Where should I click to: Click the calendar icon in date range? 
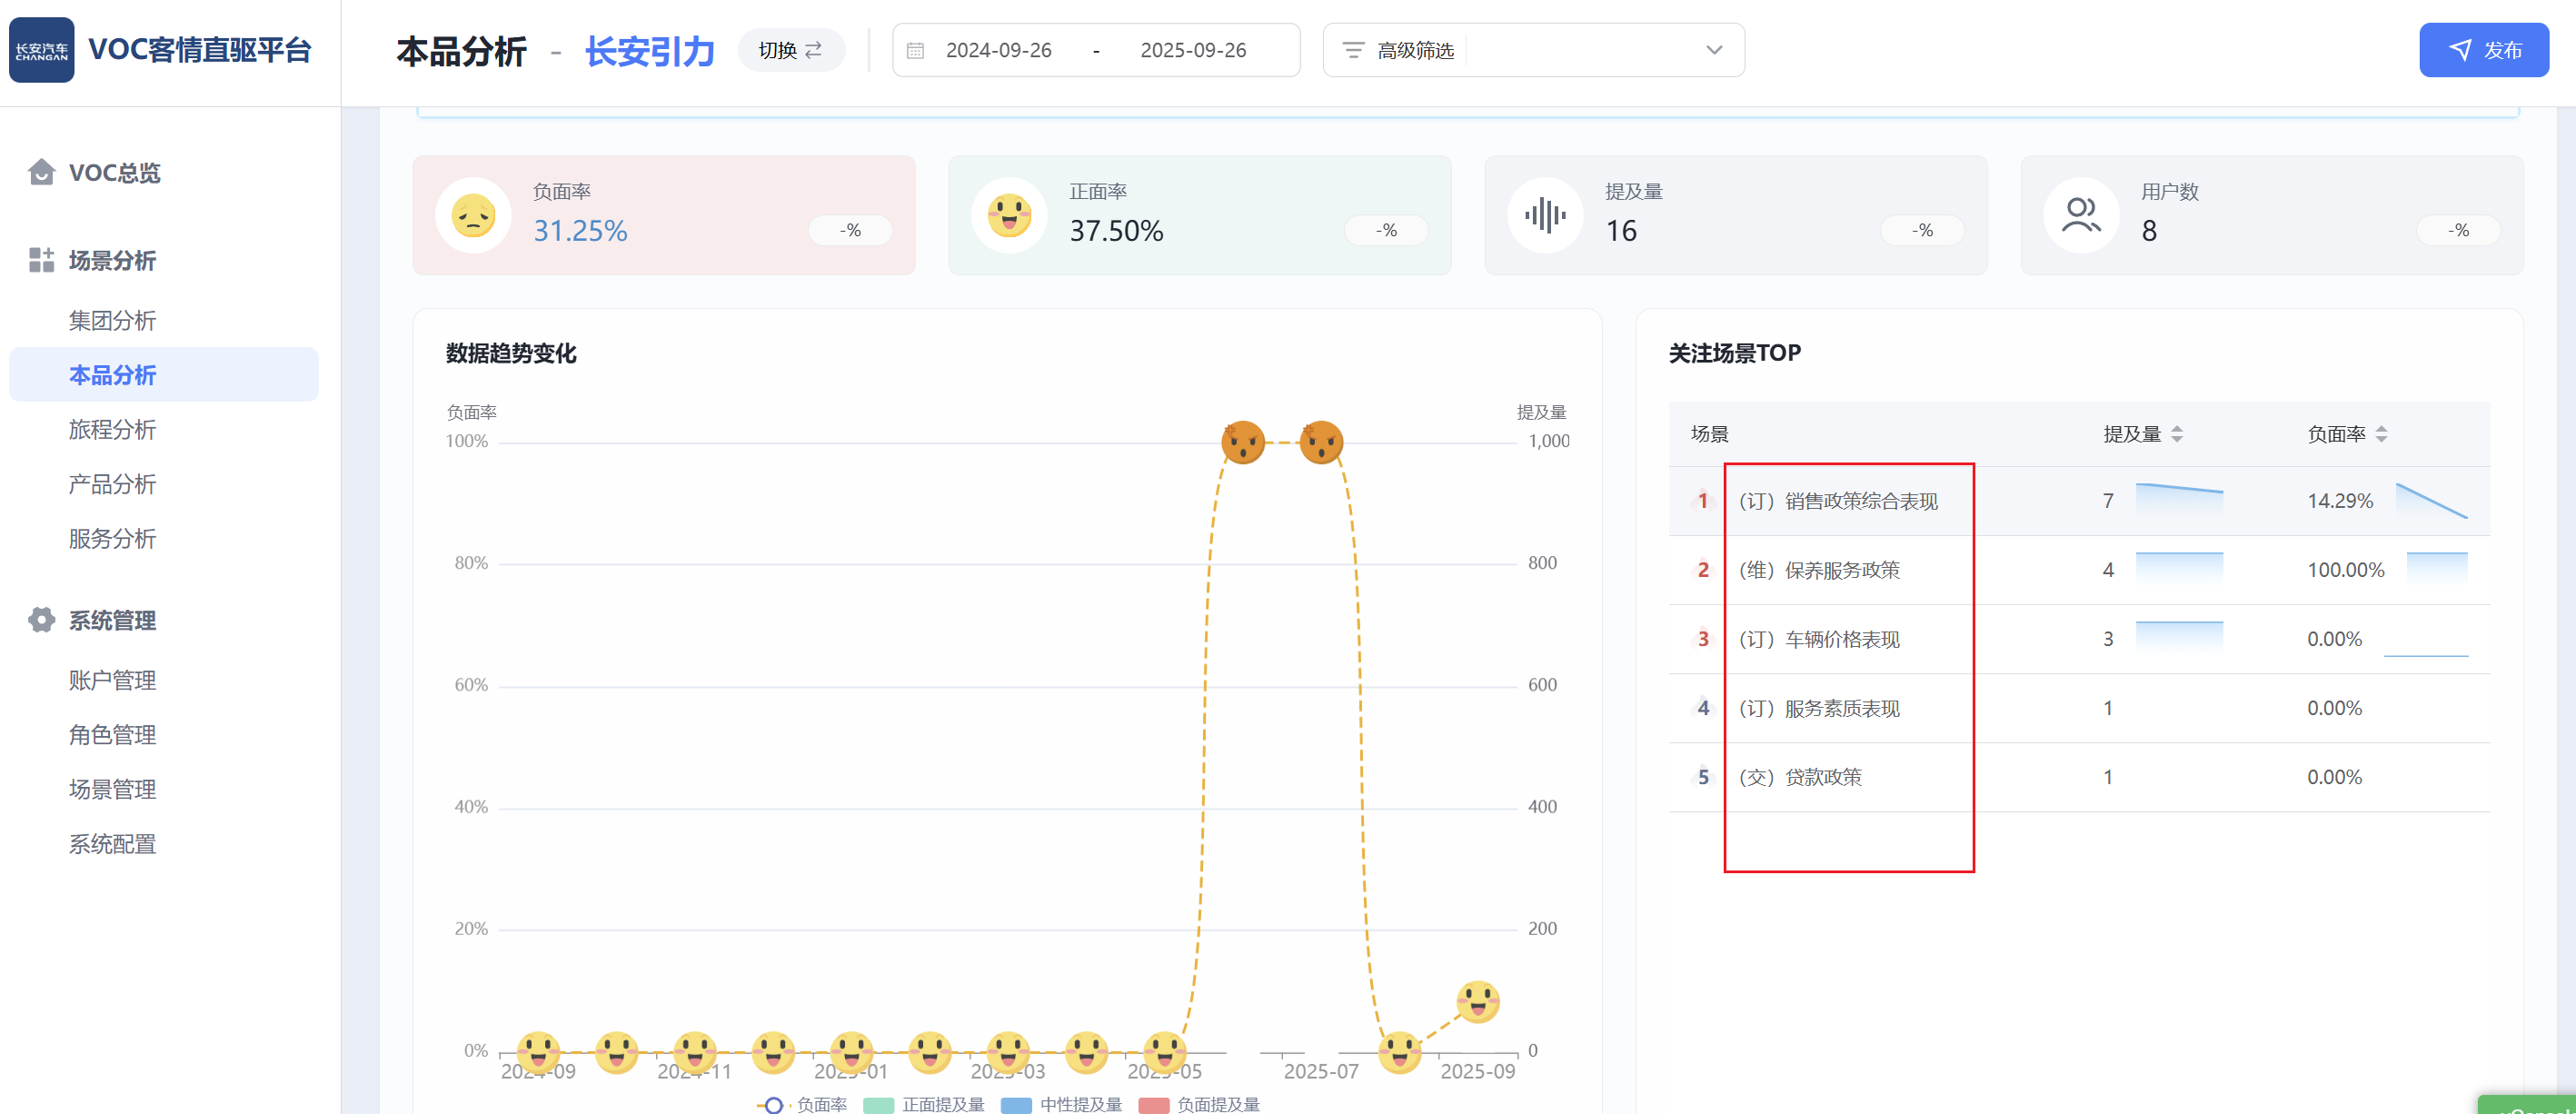pyautogui.click(x=915, y=50)
